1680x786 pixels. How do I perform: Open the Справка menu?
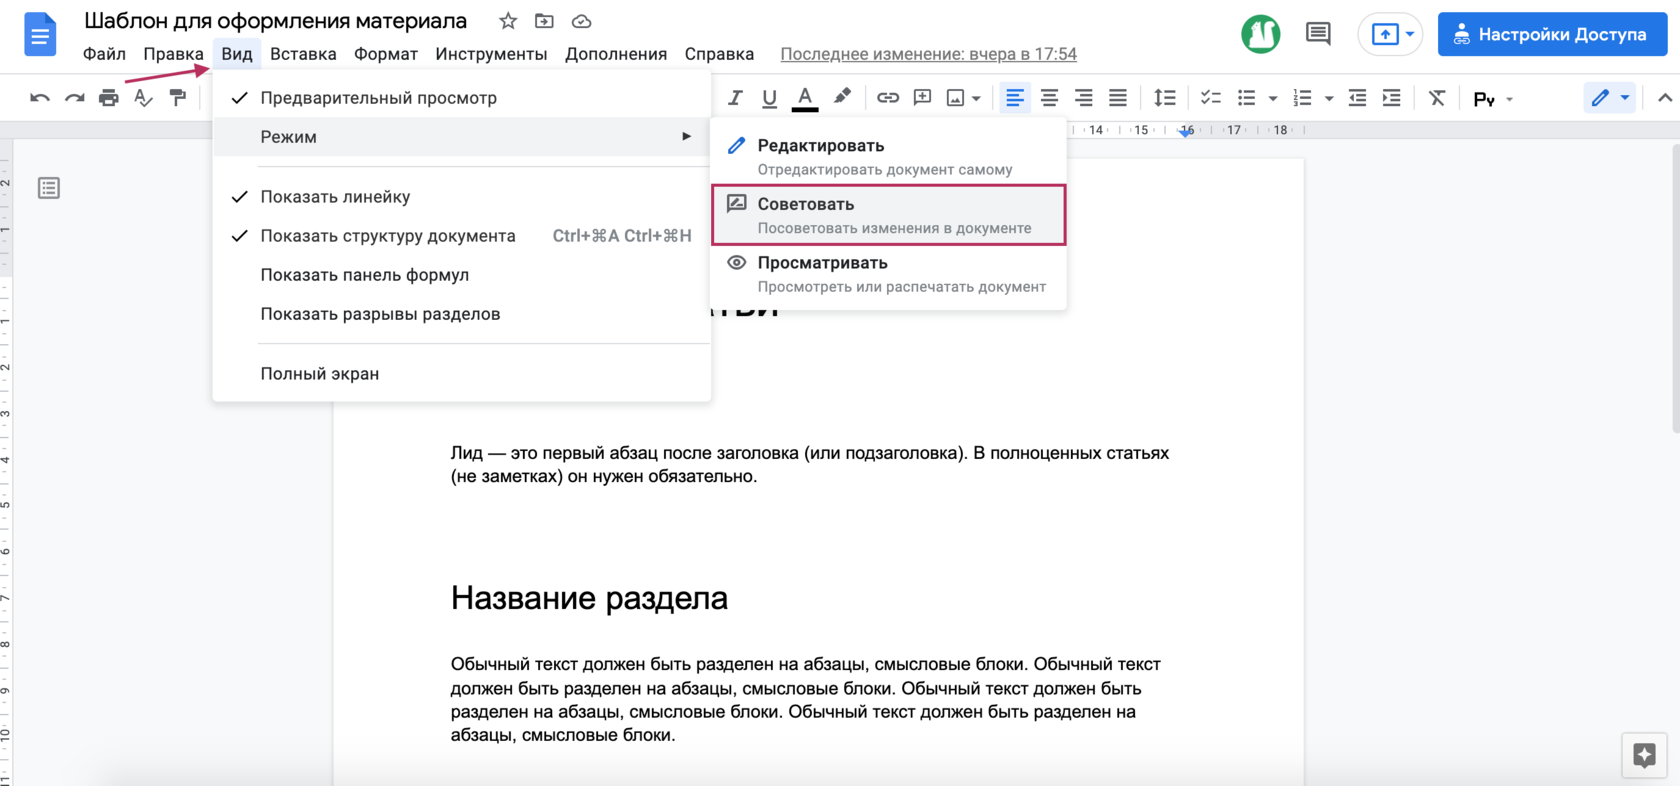719,54
